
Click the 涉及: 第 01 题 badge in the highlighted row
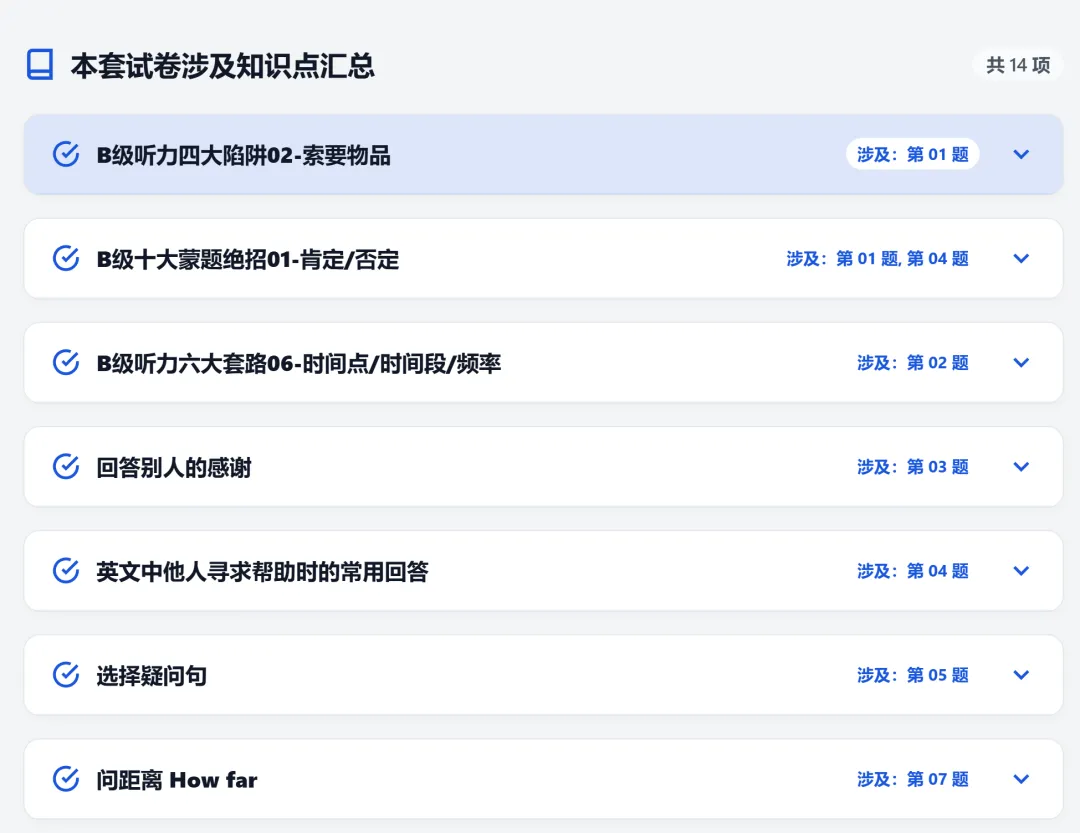[913, 154]
